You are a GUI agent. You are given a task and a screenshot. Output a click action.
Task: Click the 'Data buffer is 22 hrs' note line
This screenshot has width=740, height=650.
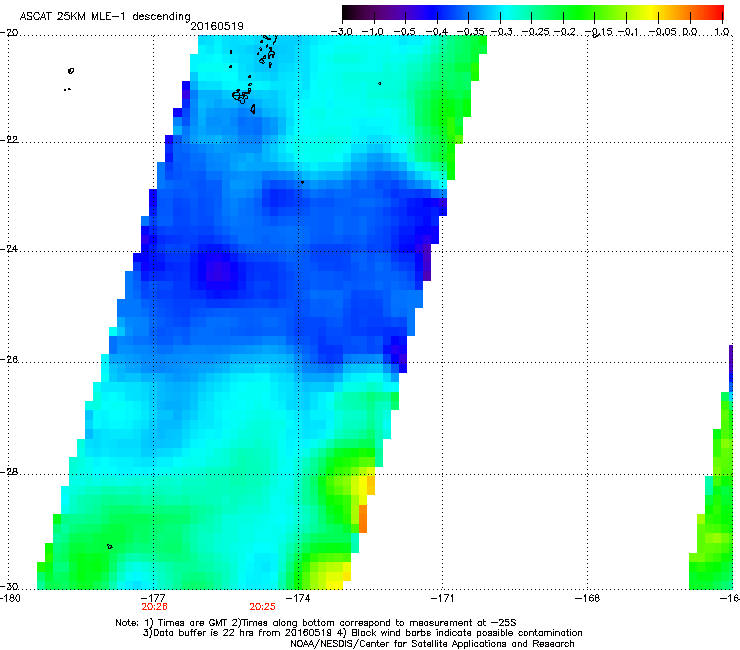point(362,633)
